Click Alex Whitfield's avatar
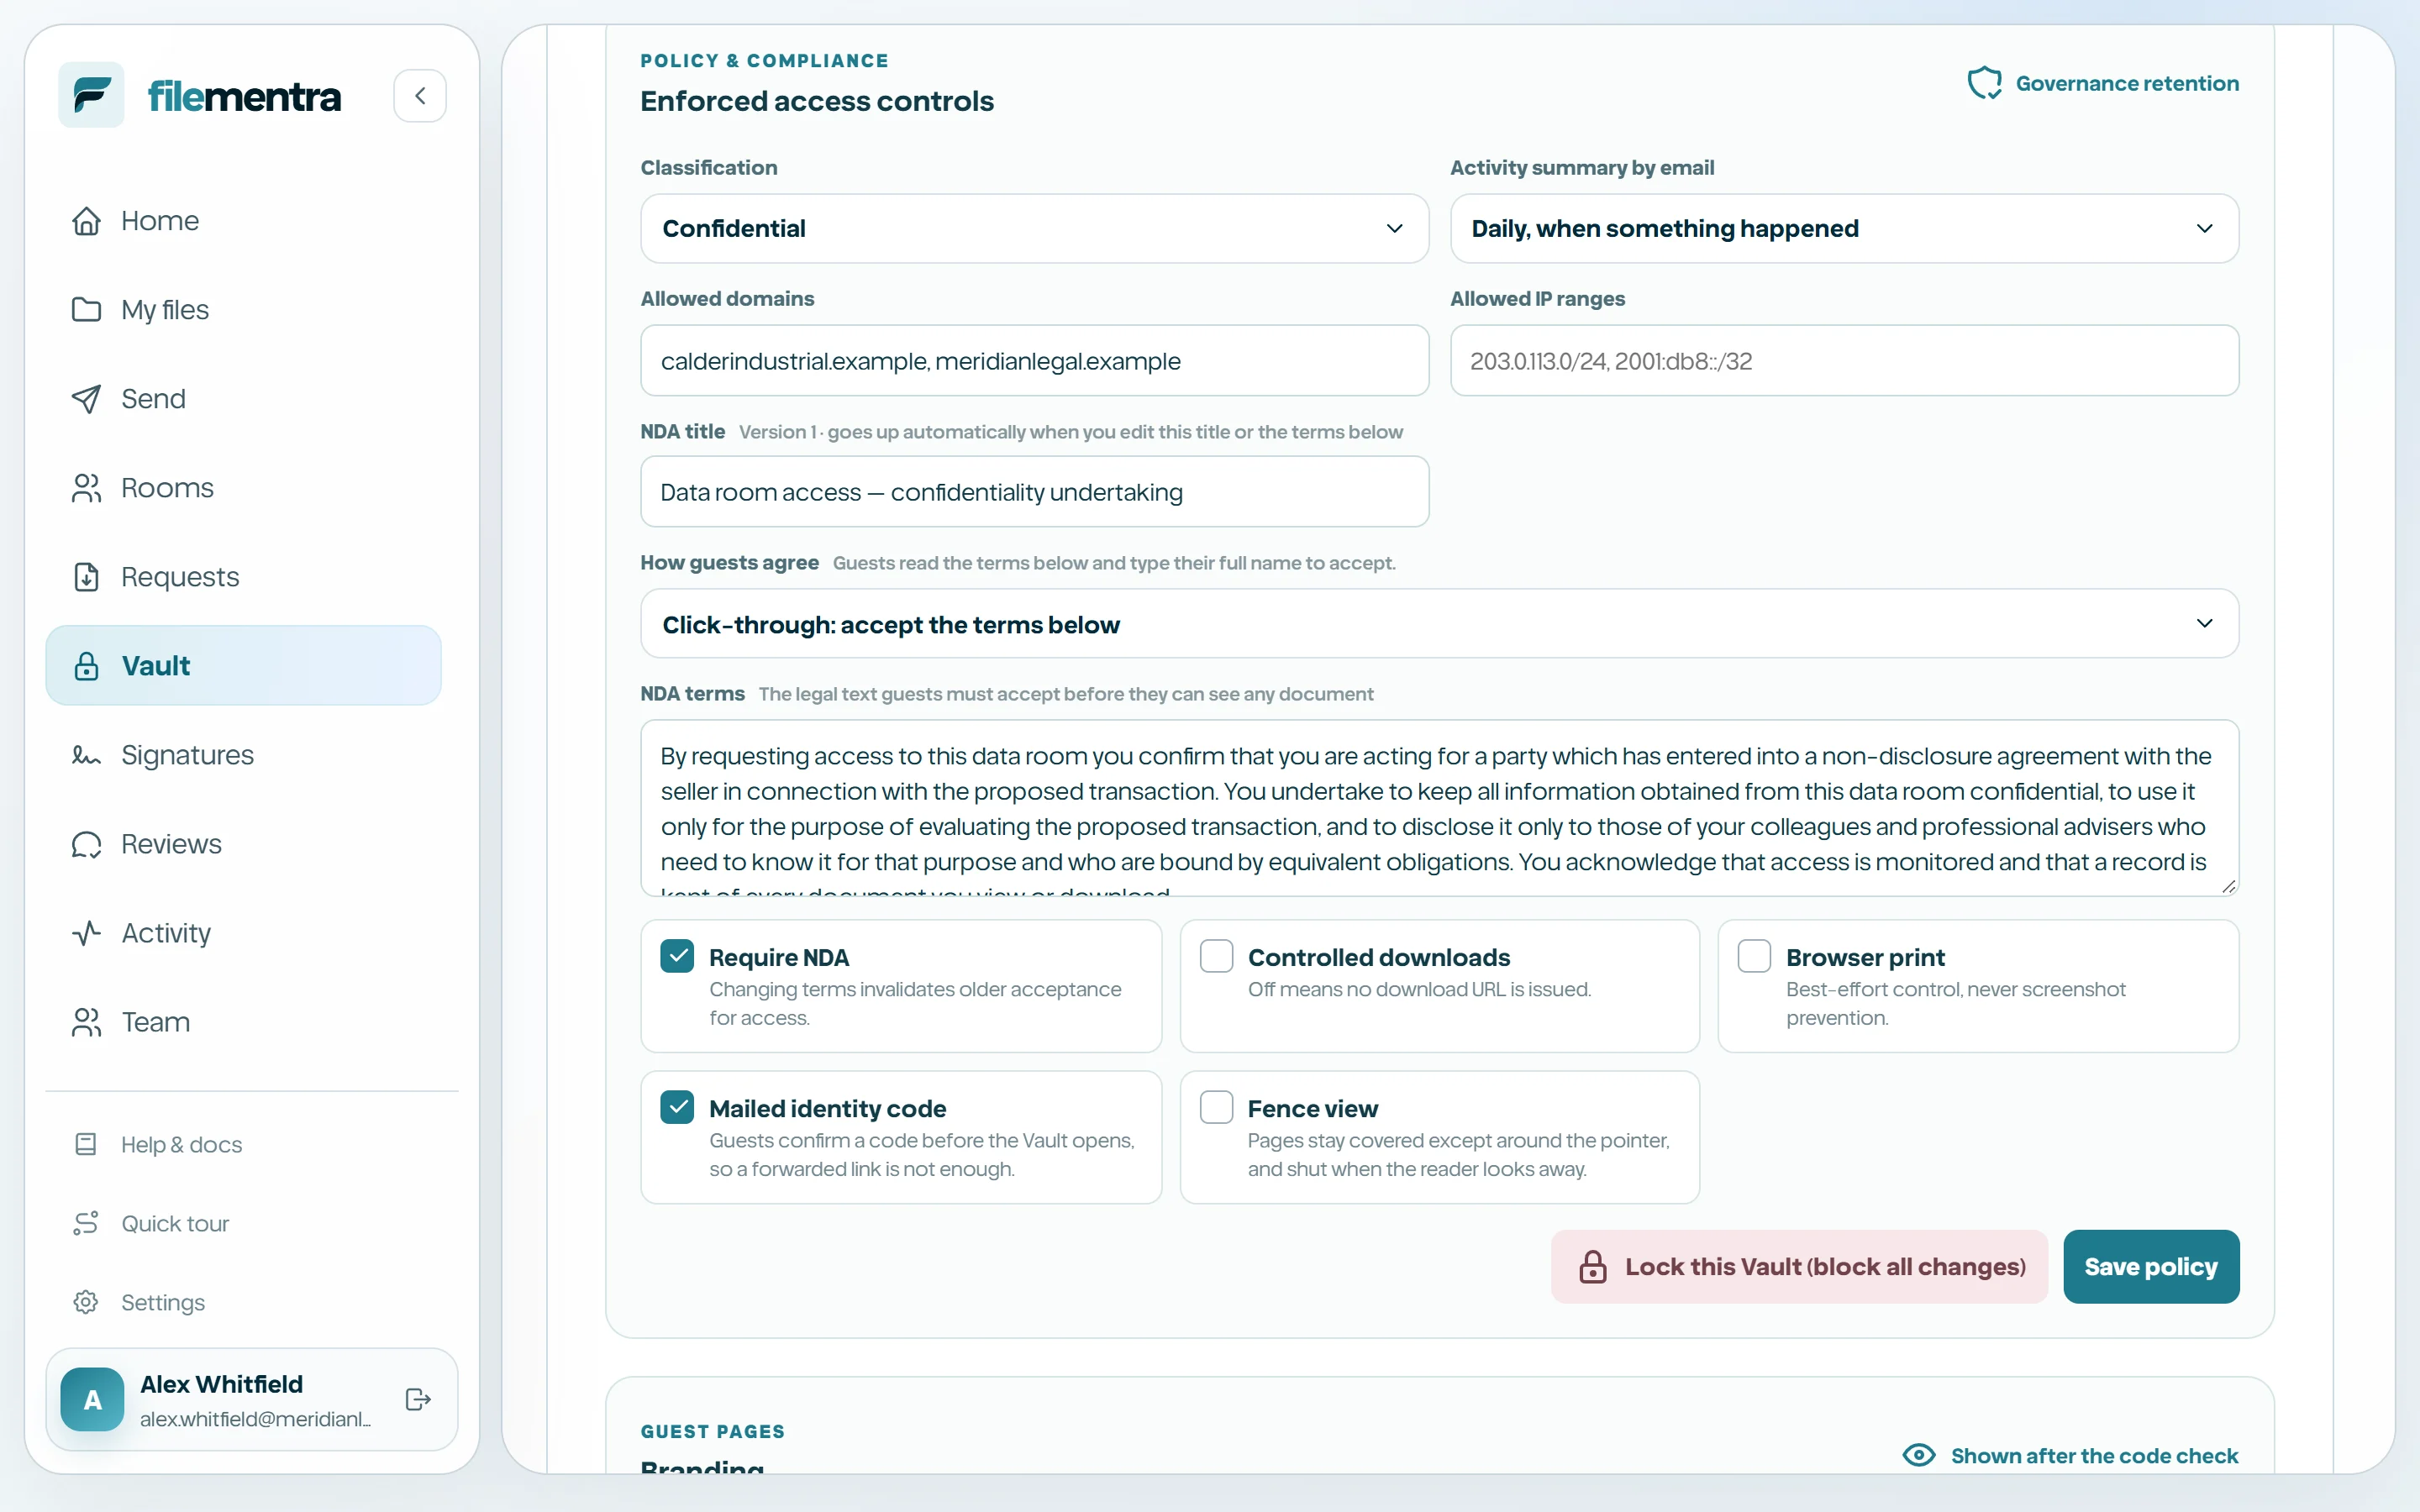This screenshot has height=1512, width=2420. click(x=92, y=1399)
